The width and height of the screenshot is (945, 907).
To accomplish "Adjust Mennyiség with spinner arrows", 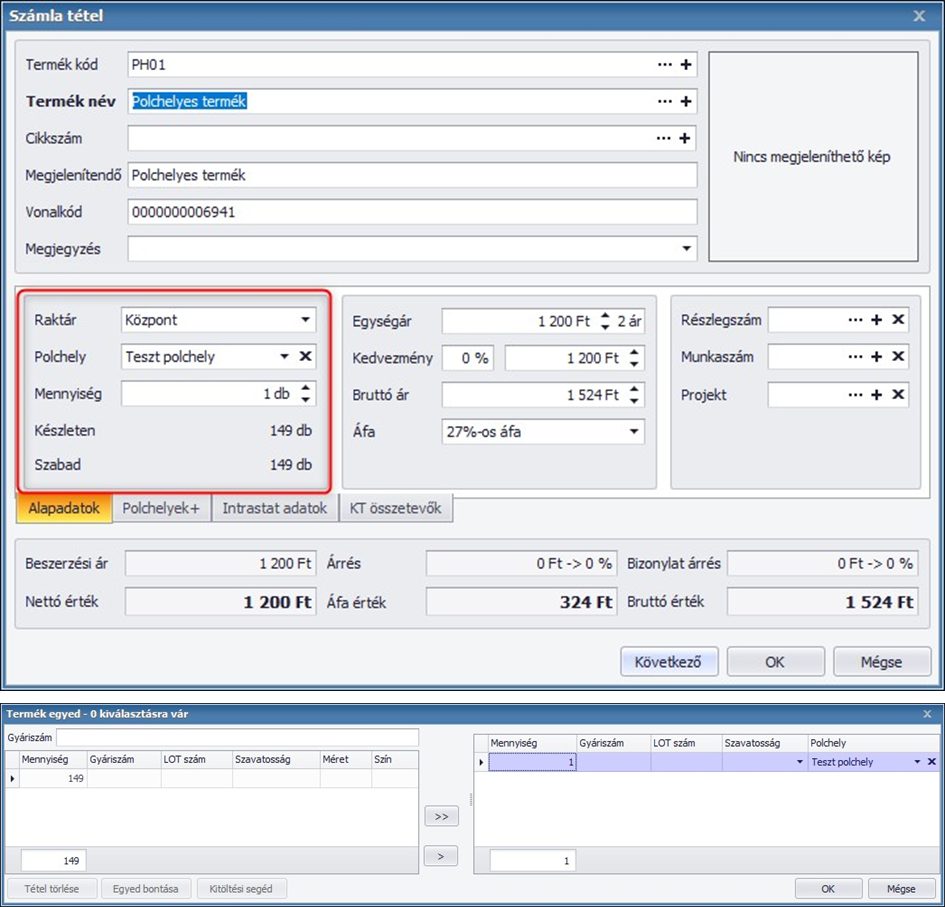I will coord(306,394).
